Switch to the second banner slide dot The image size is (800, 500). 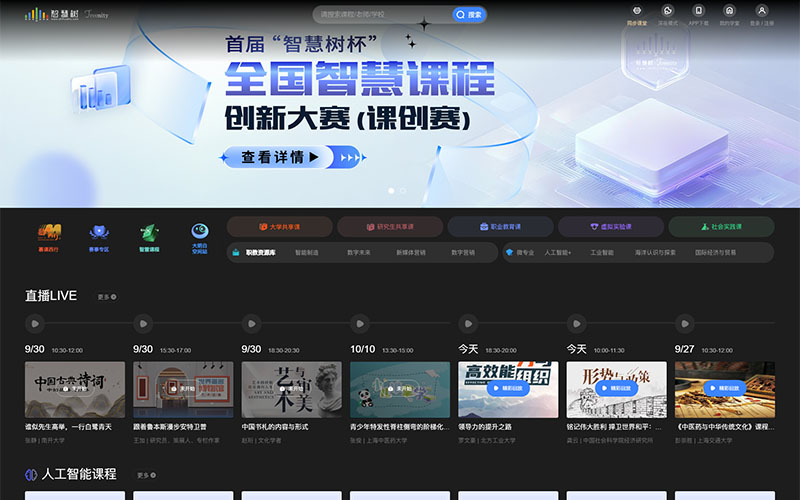click(403, 190)
